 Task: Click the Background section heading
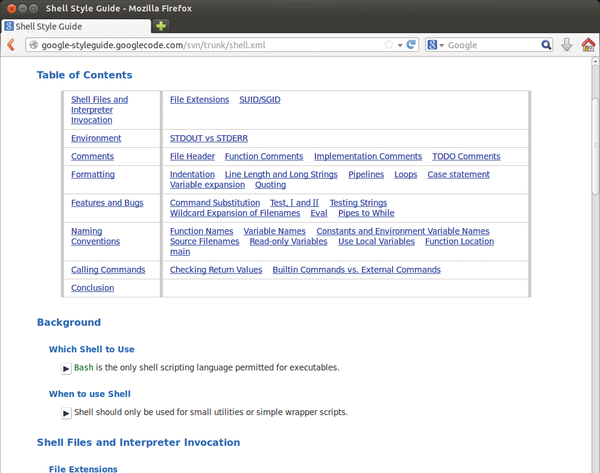pyautogui.click(x=69, y=322)
